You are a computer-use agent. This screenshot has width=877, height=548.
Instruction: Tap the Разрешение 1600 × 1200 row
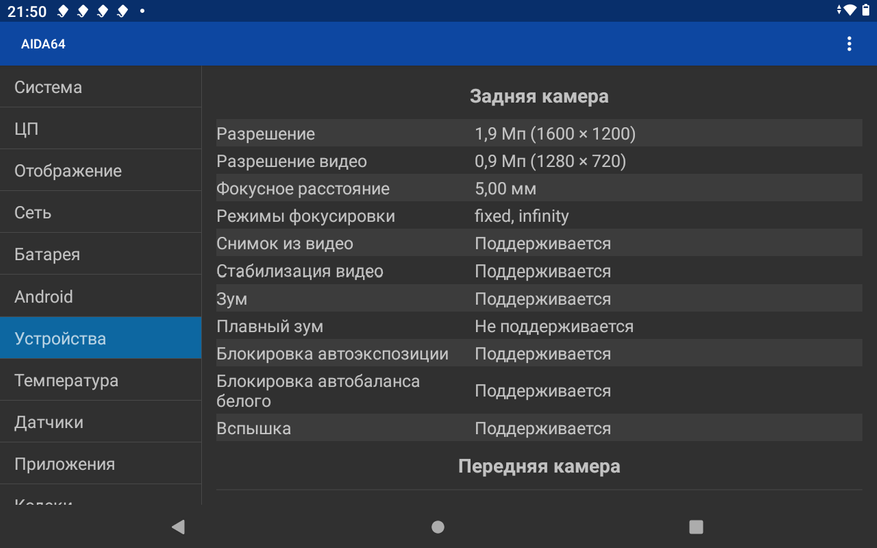coord(539,133)
